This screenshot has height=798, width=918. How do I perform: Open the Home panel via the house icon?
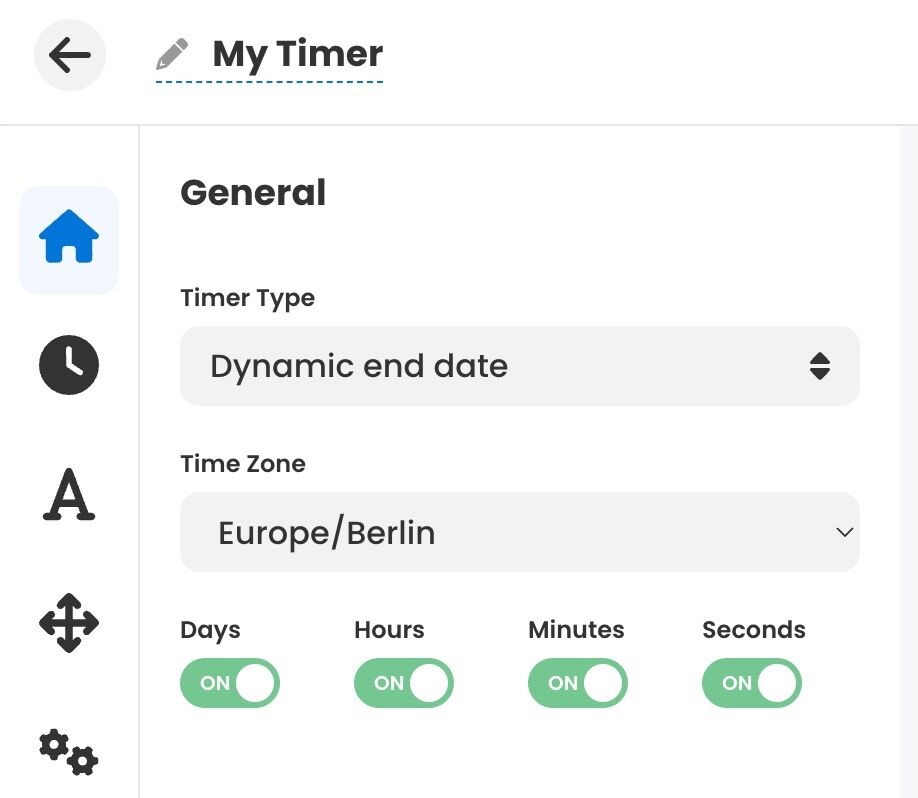[68, 238]
